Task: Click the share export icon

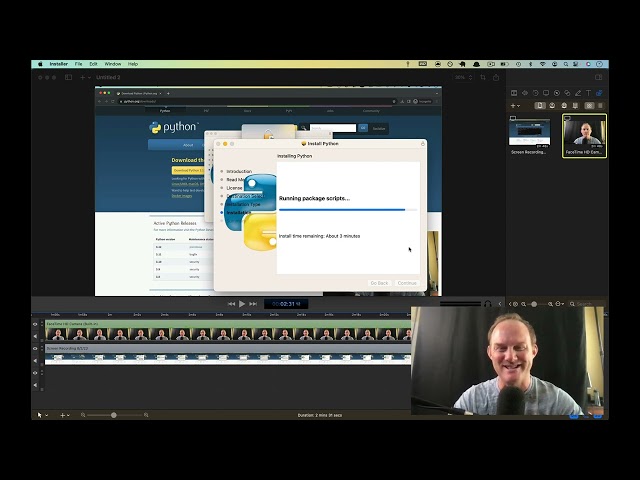Action: pyautogui.click(x=496, y=77)
